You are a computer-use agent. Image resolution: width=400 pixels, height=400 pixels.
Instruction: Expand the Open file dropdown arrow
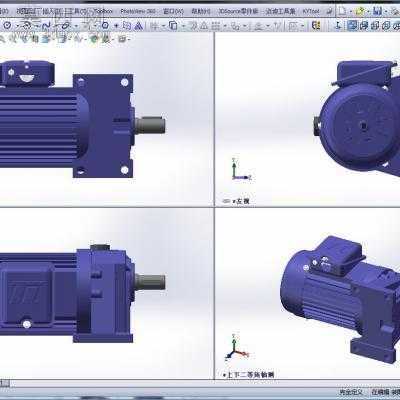click(368, 11)
